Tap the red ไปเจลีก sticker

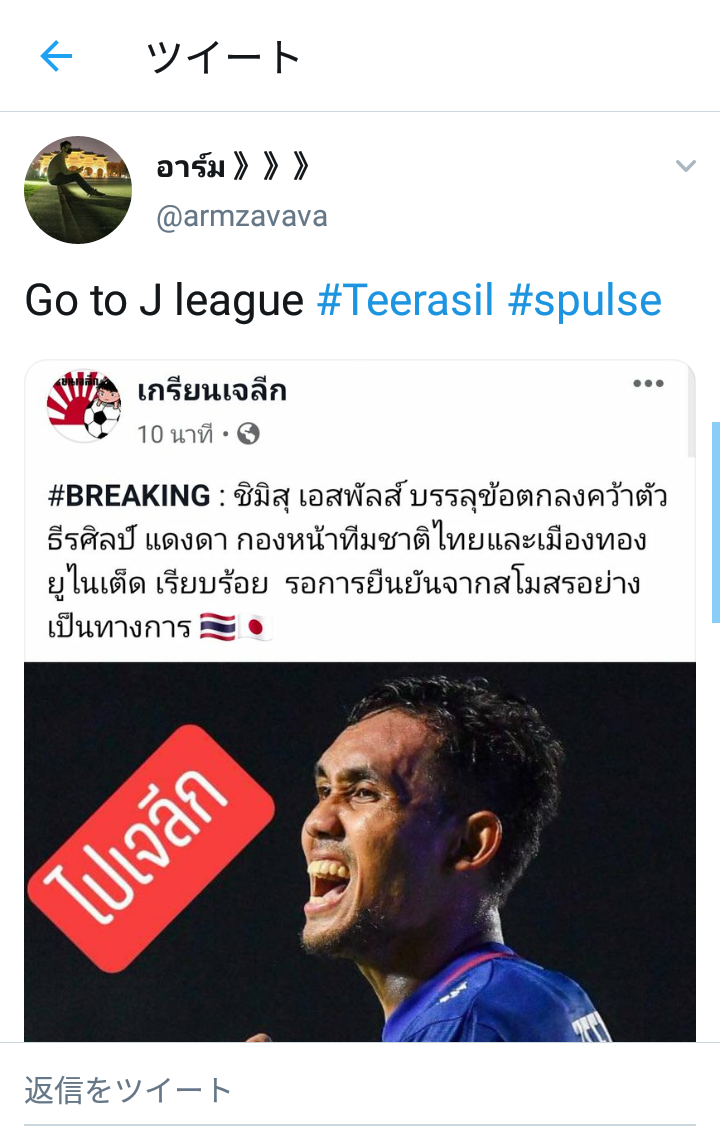point(151,848)
